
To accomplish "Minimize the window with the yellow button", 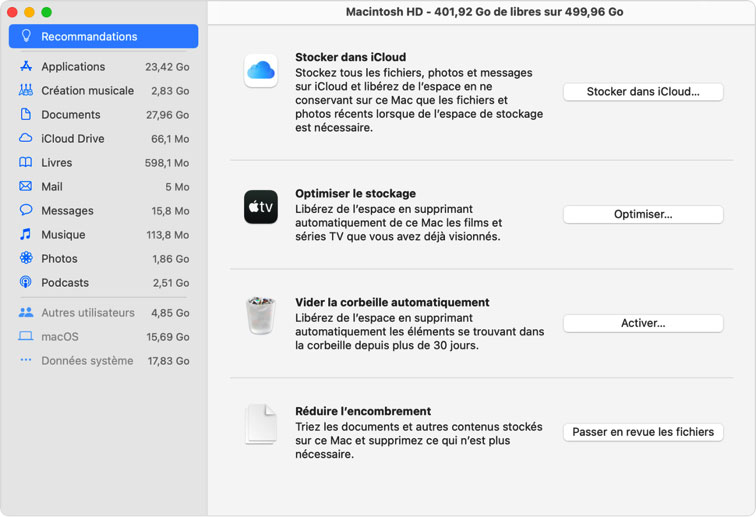I will 29,12.
